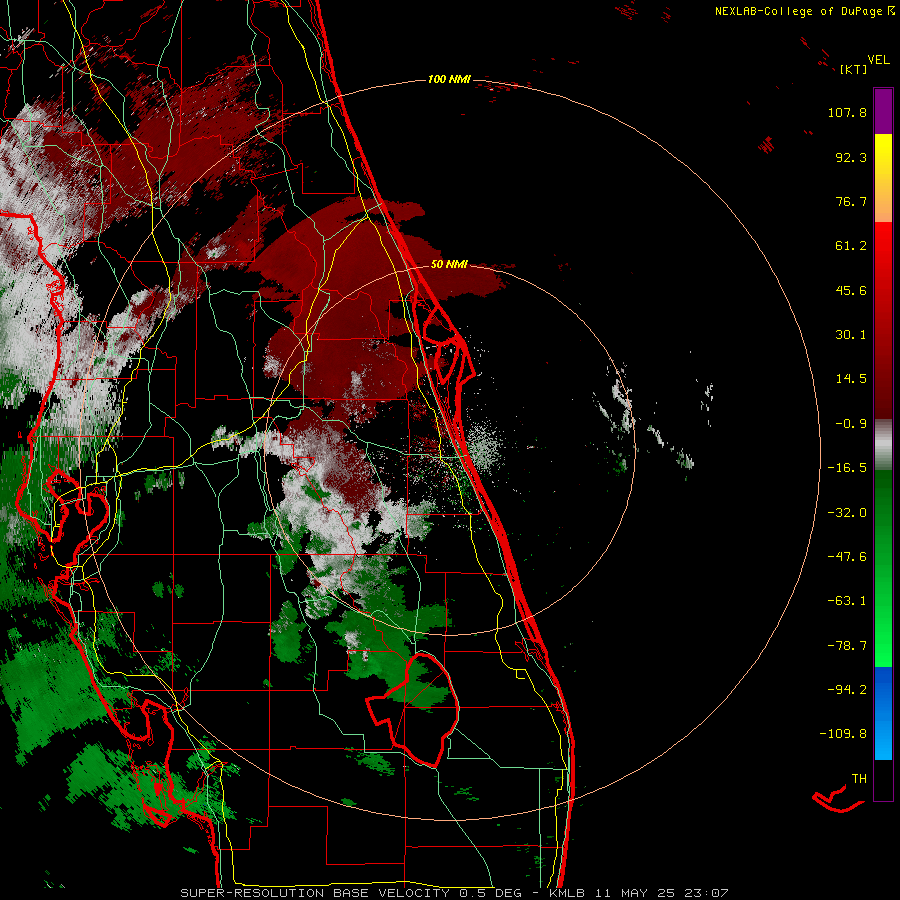Select the VEL legend heading
The image size is (900, 900).
point(879,60)
